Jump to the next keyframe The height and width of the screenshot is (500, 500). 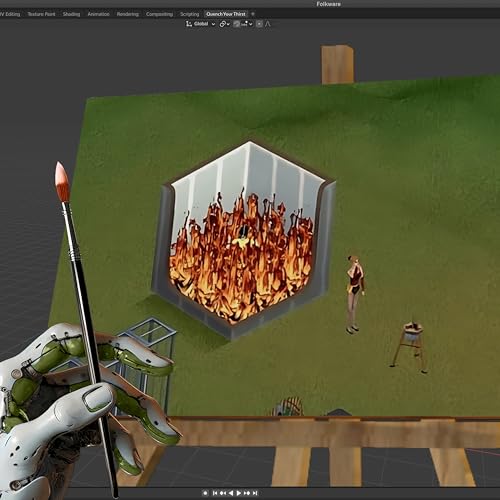pyautogui.click(x=247, y=493)
